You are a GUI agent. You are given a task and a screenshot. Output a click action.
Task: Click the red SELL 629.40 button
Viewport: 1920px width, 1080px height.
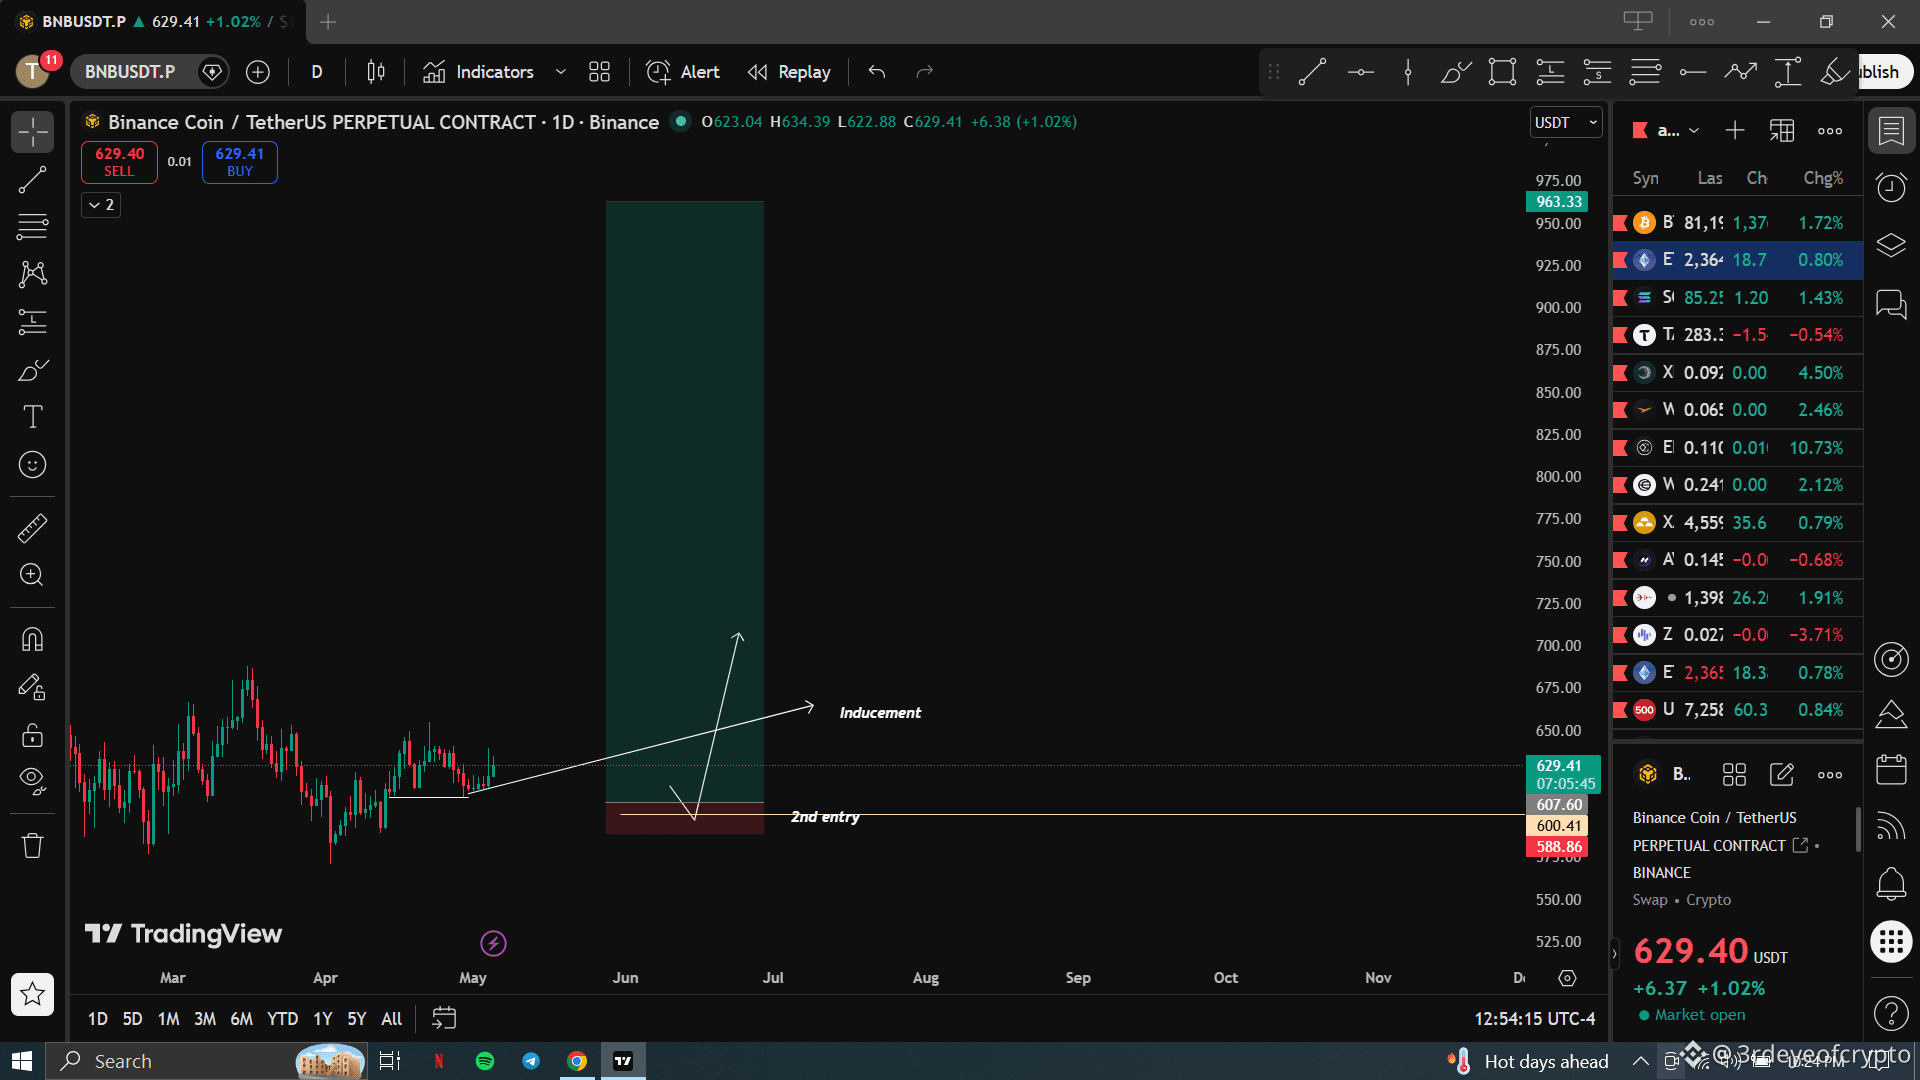pos(119,162)
